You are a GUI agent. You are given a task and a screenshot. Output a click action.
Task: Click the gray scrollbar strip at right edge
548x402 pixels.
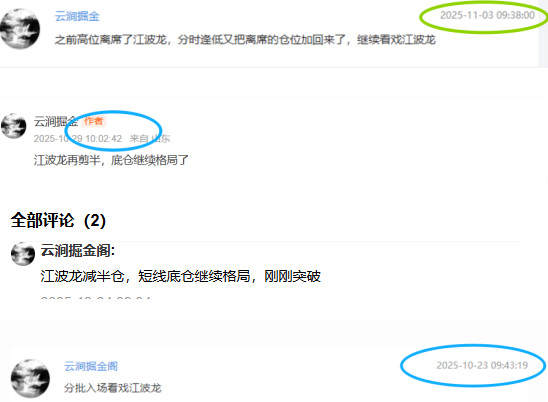[x=543, y=34]
